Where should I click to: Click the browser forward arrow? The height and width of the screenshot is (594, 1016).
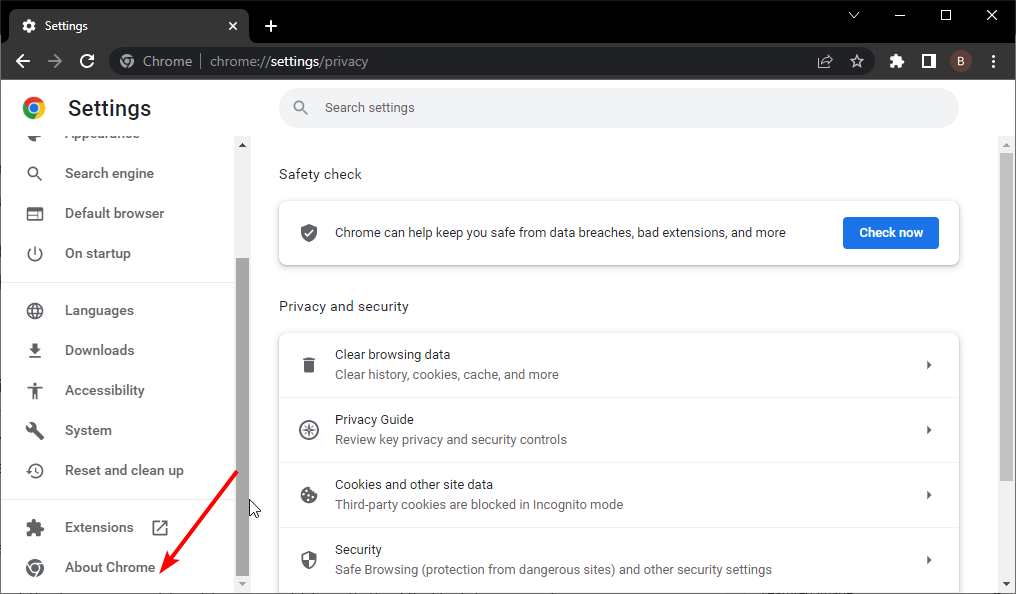point(55,61)
